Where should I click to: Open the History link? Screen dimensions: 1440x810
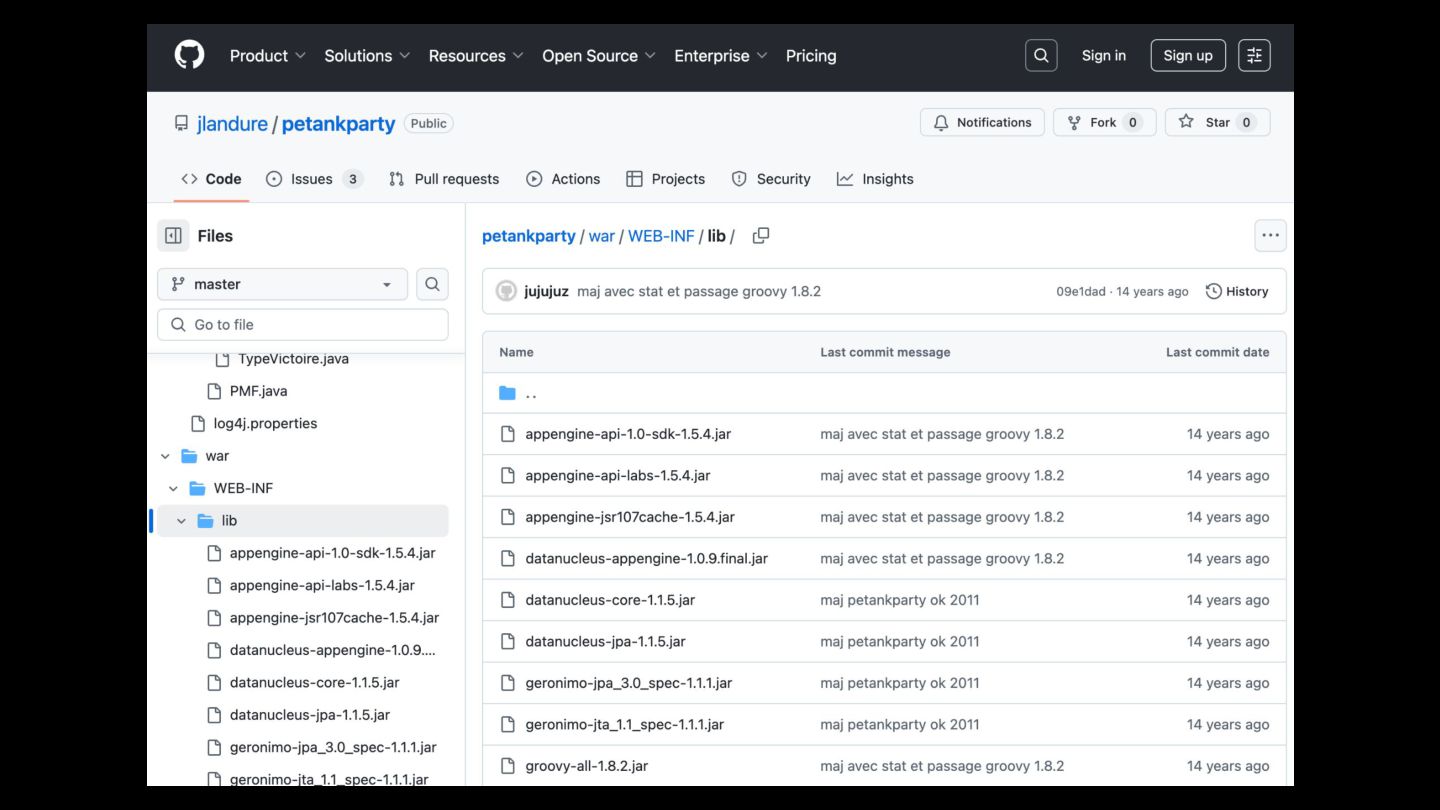tap(1237, 291)
